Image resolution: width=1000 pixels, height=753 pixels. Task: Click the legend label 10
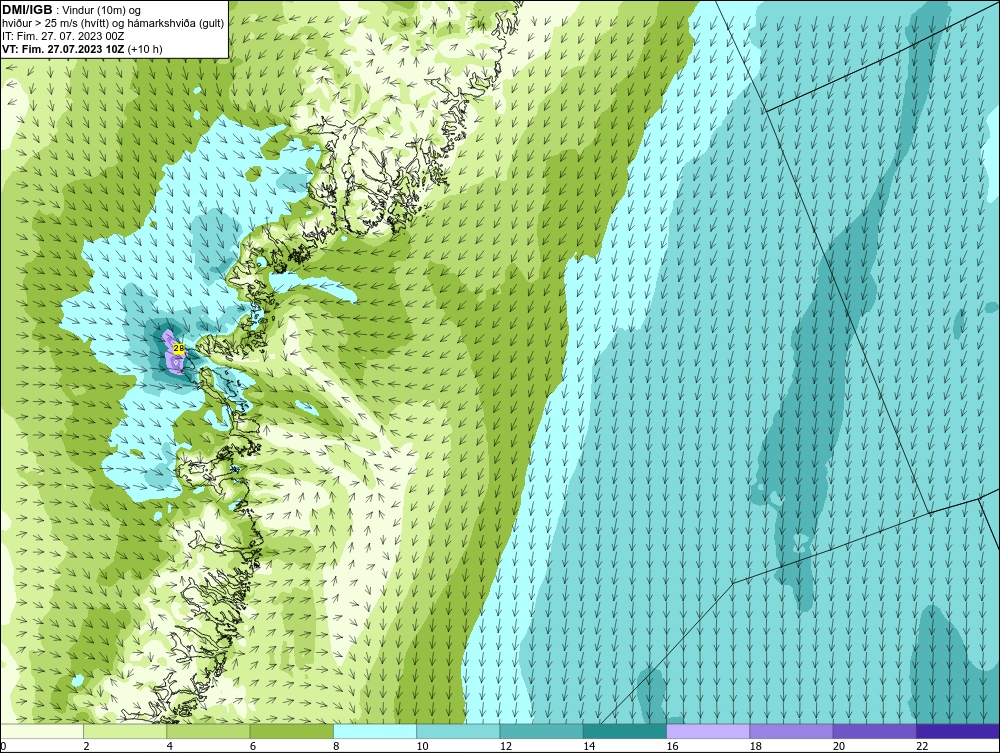(x=422, y=746)
